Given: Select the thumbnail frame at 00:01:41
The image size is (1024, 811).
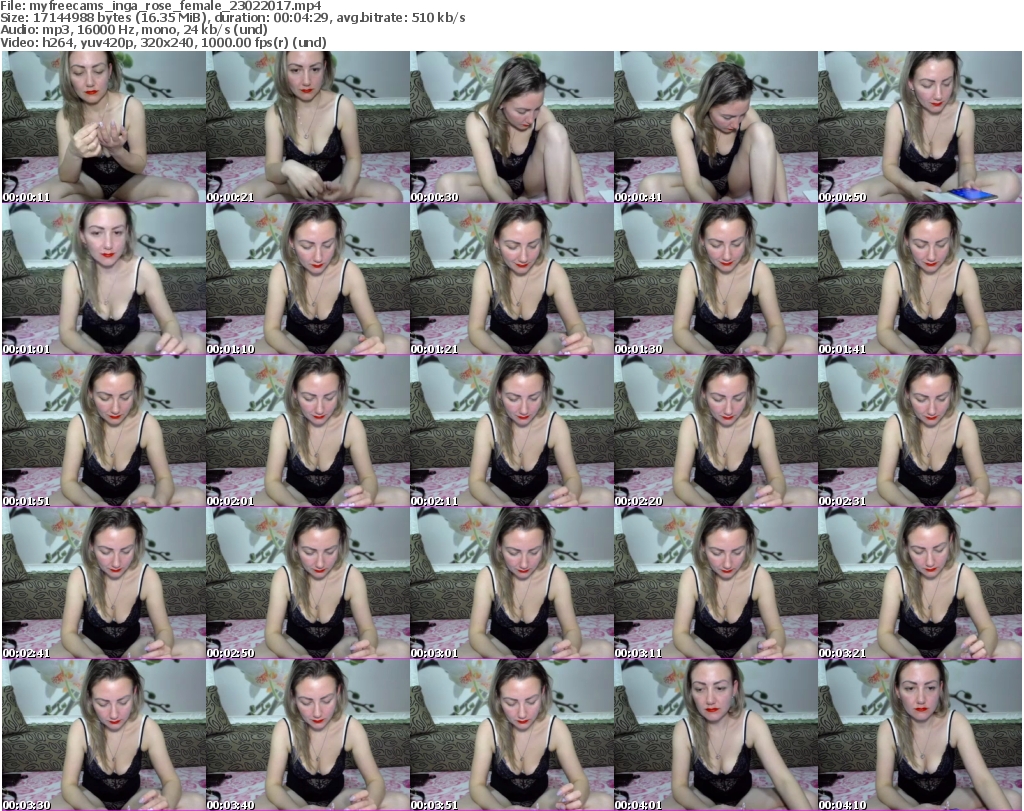Looking at the screenshot, I should click(x=919, y=279).
